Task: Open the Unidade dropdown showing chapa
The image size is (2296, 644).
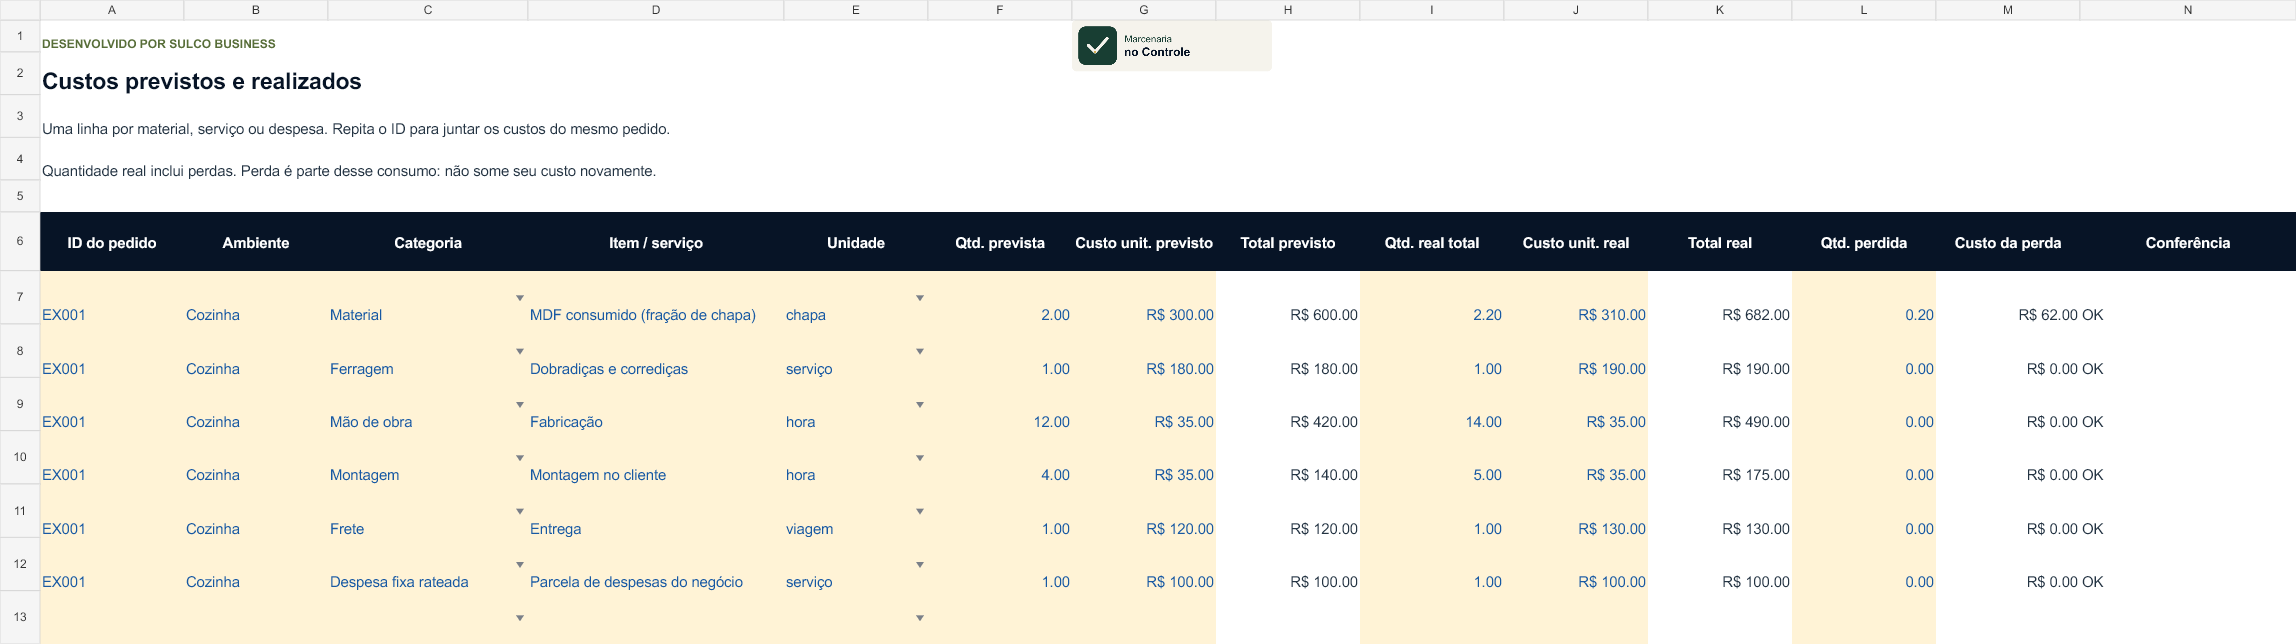Action: (x=920, y=298)
